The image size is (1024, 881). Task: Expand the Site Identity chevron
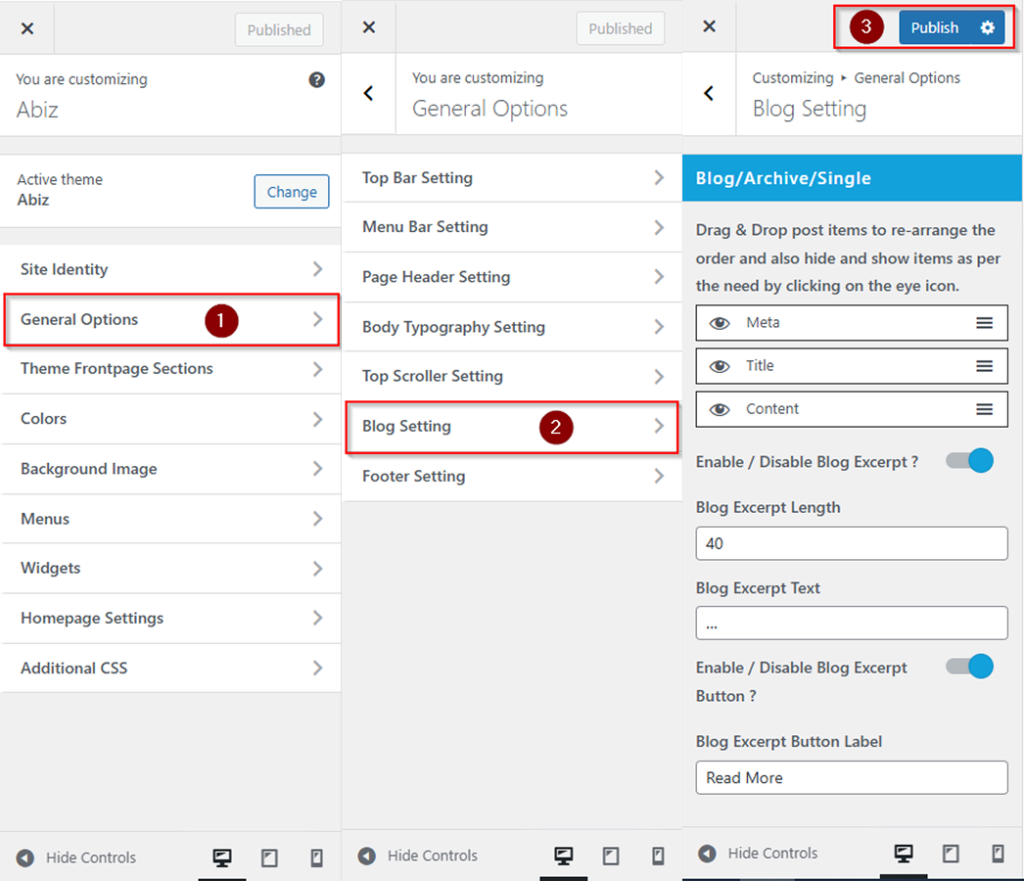(x=317, y=269)
